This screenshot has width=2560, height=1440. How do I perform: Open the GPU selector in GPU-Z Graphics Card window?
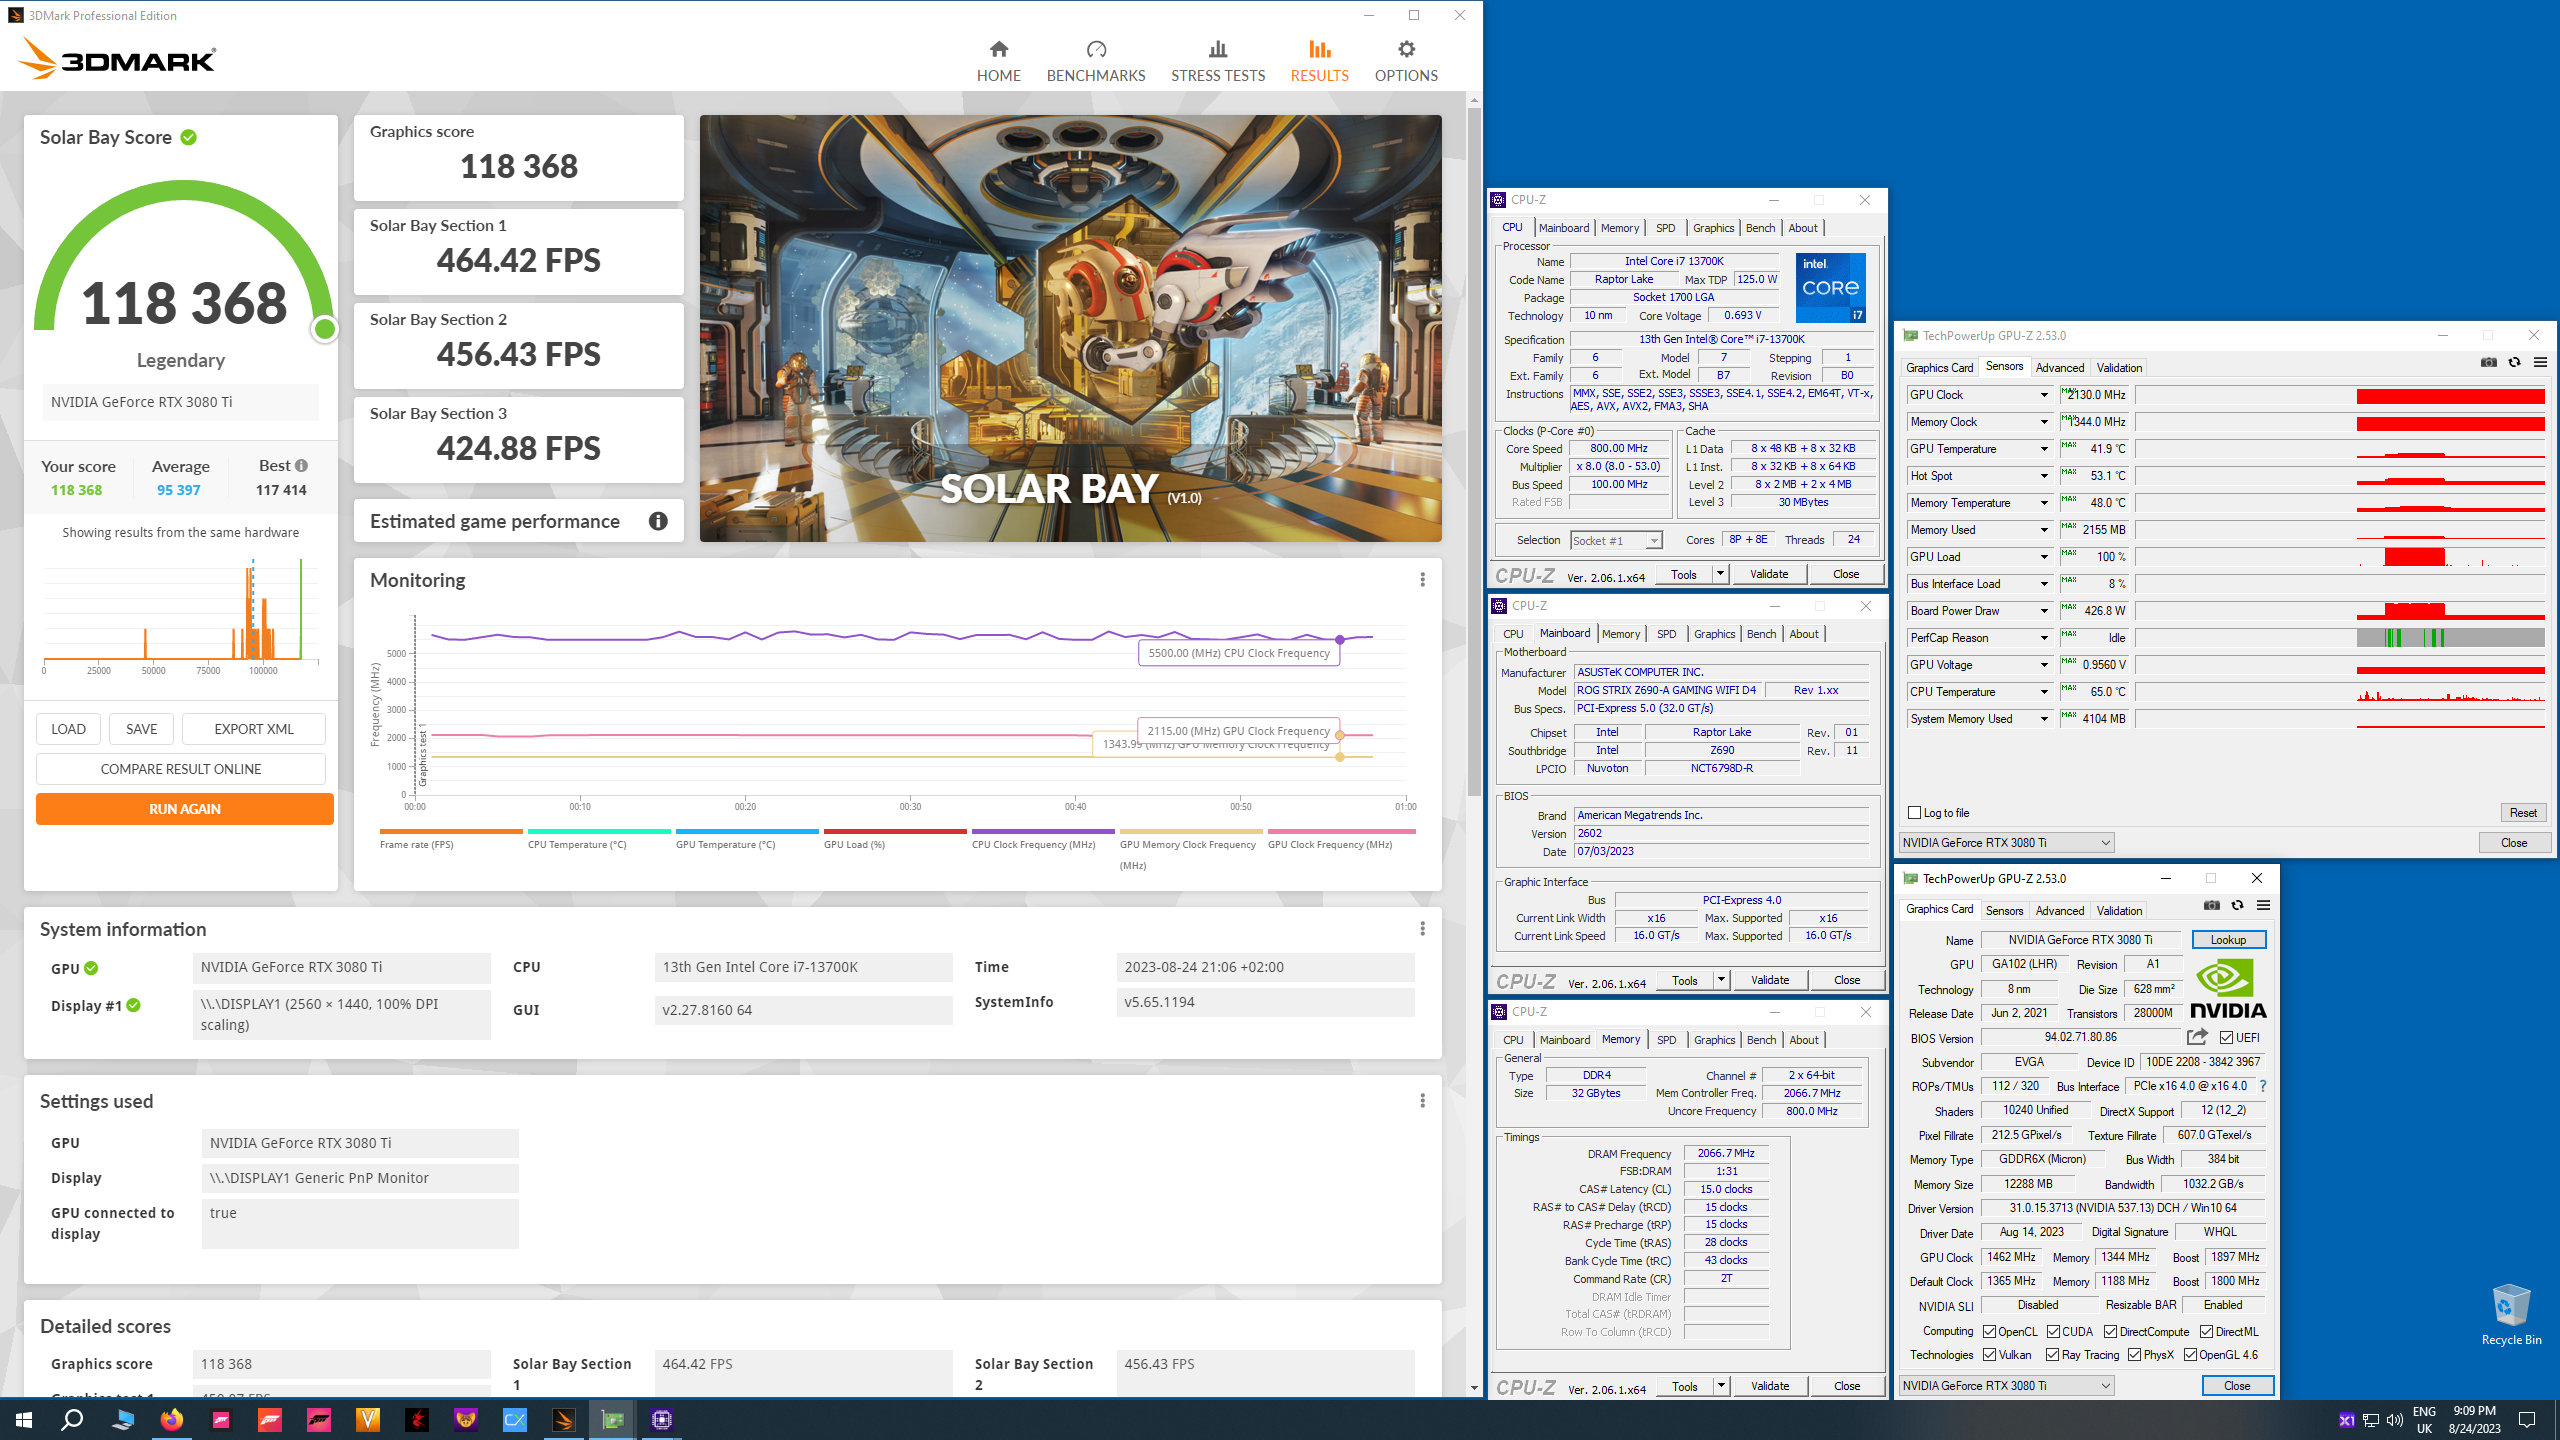(x=2006, y=1386)
